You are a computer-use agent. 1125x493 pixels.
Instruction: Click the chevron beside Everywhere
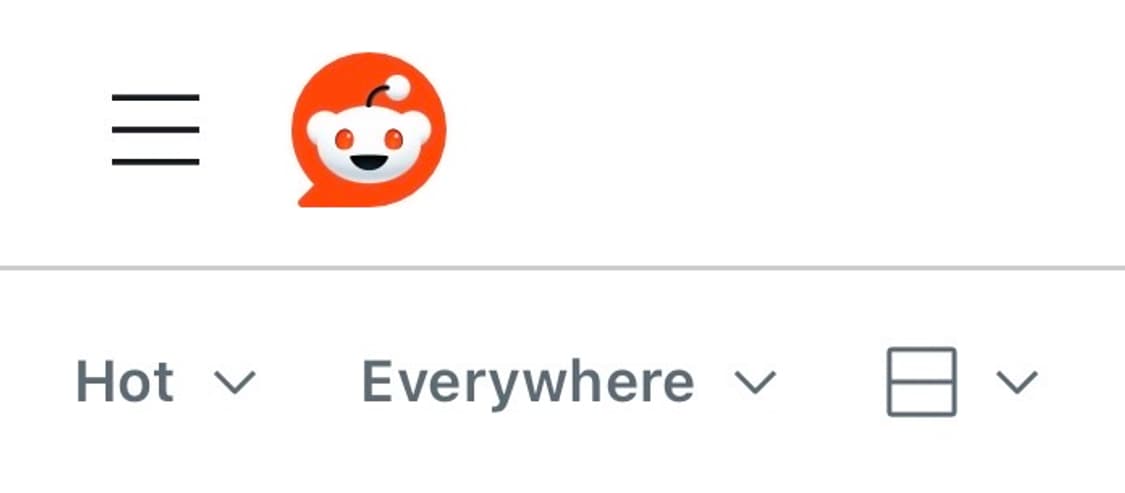coord(756,382)
